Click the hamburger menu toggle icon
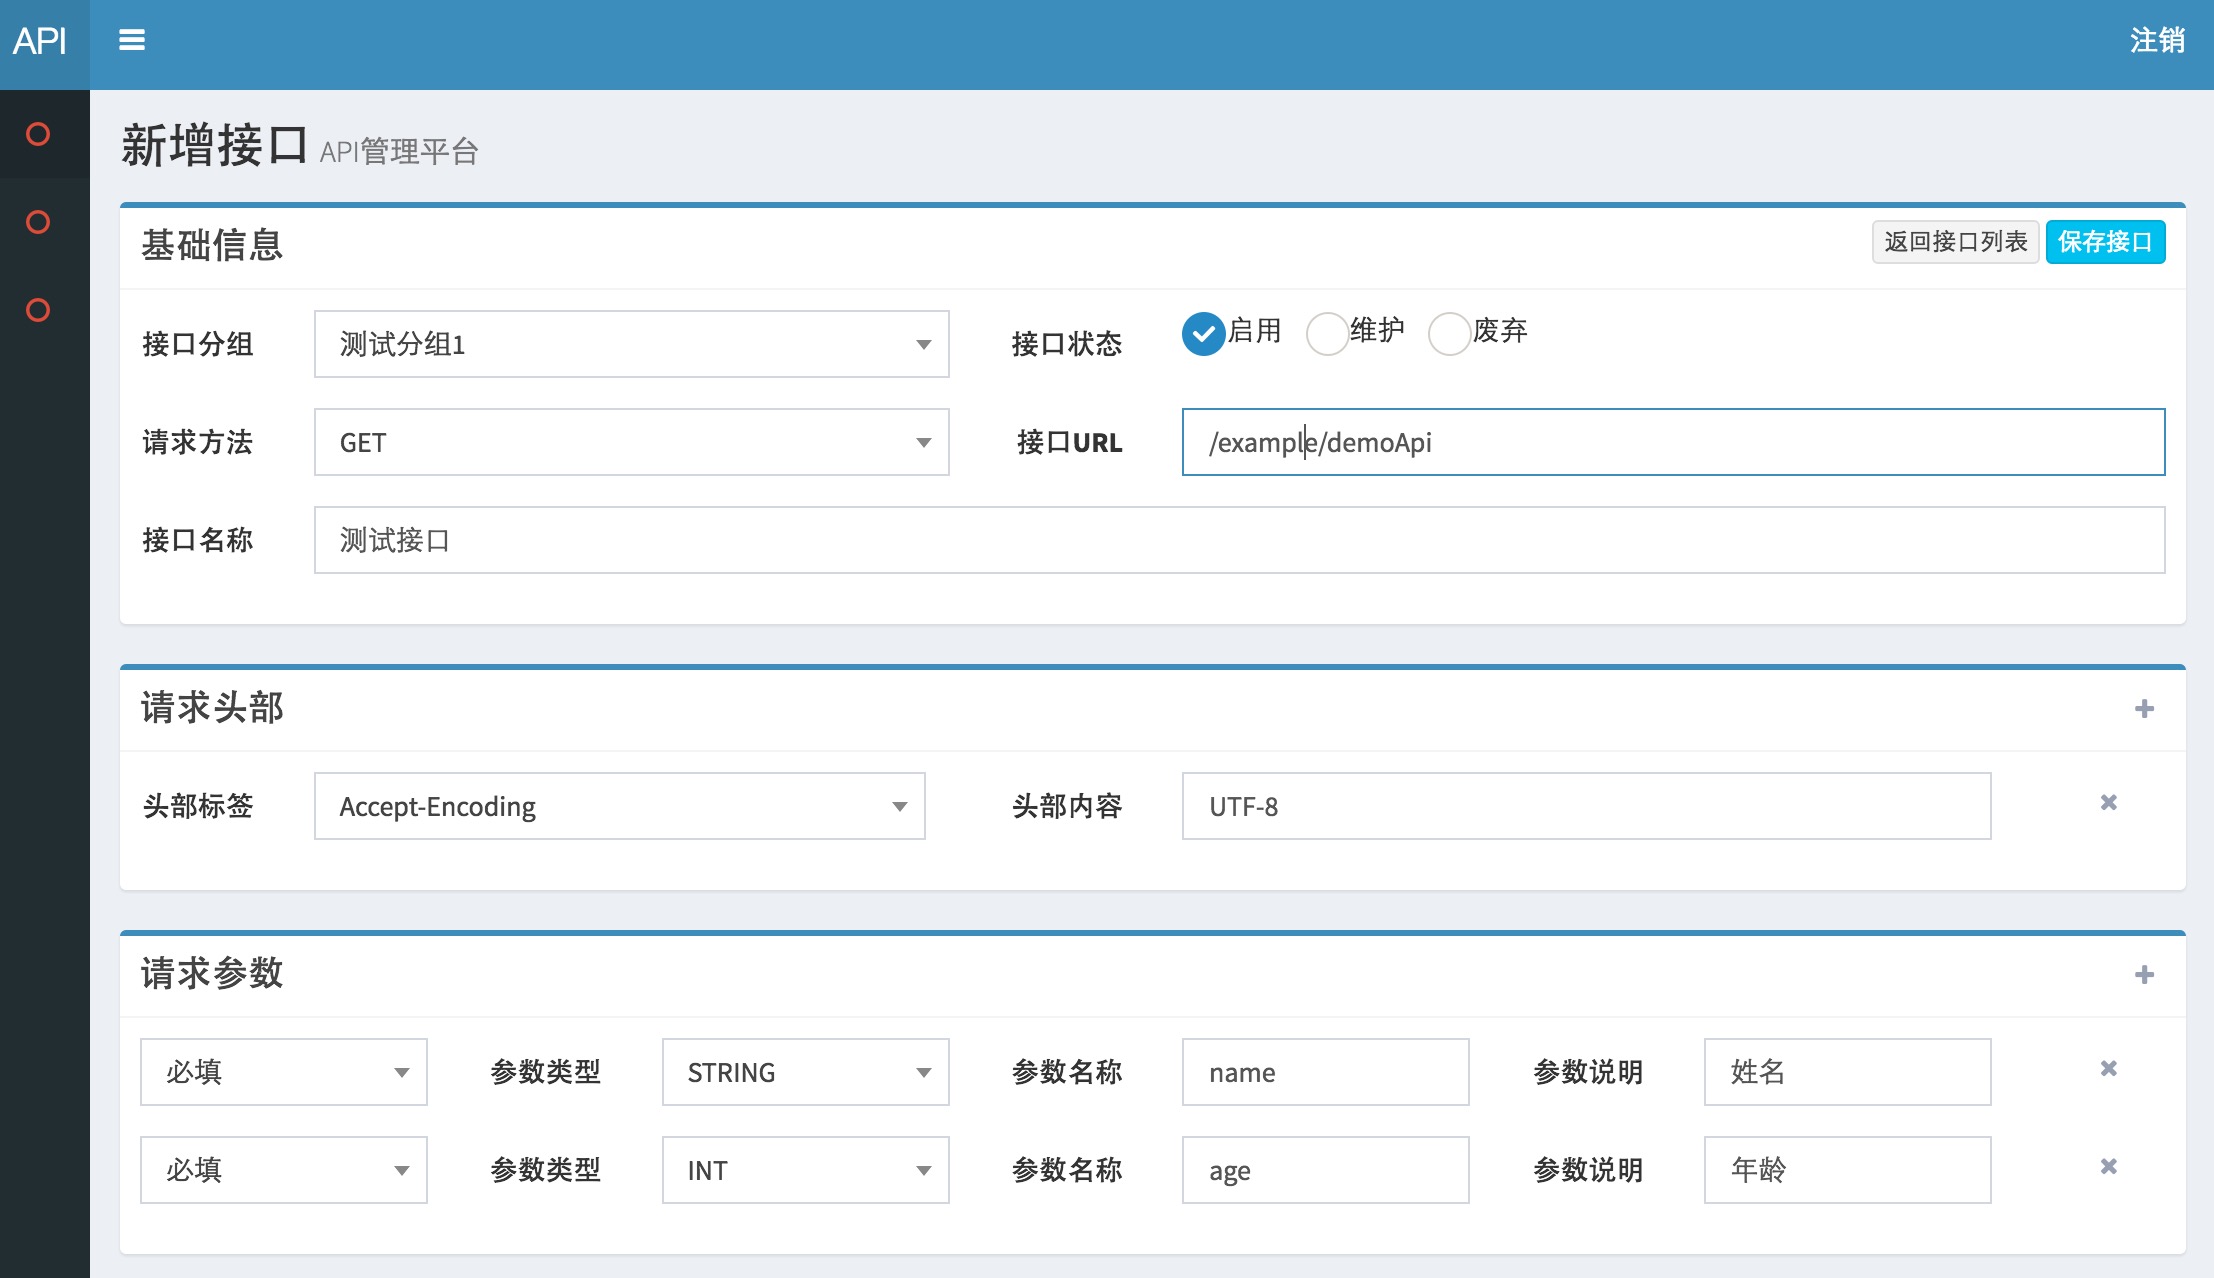The width and height of the screenshot is (2214, 1278). click(x=132, y=40)
